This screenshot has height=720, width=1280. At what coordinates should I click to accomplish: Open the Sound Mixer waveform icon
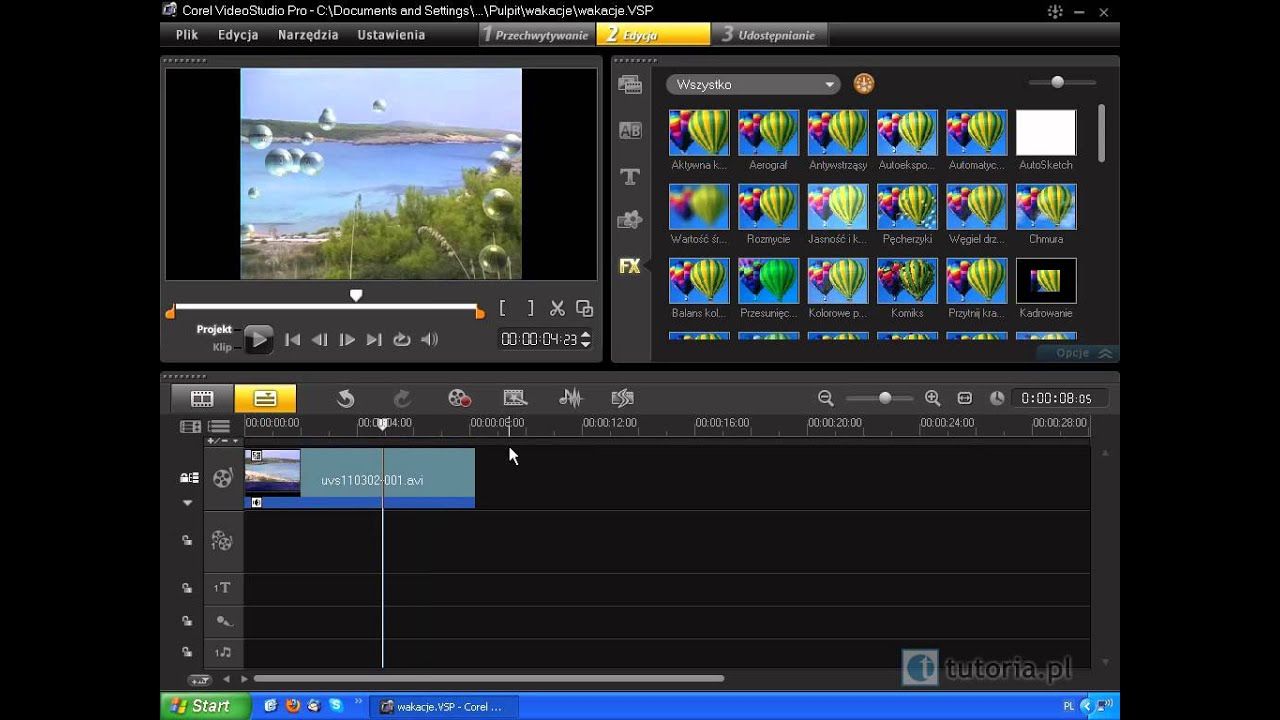570,398
